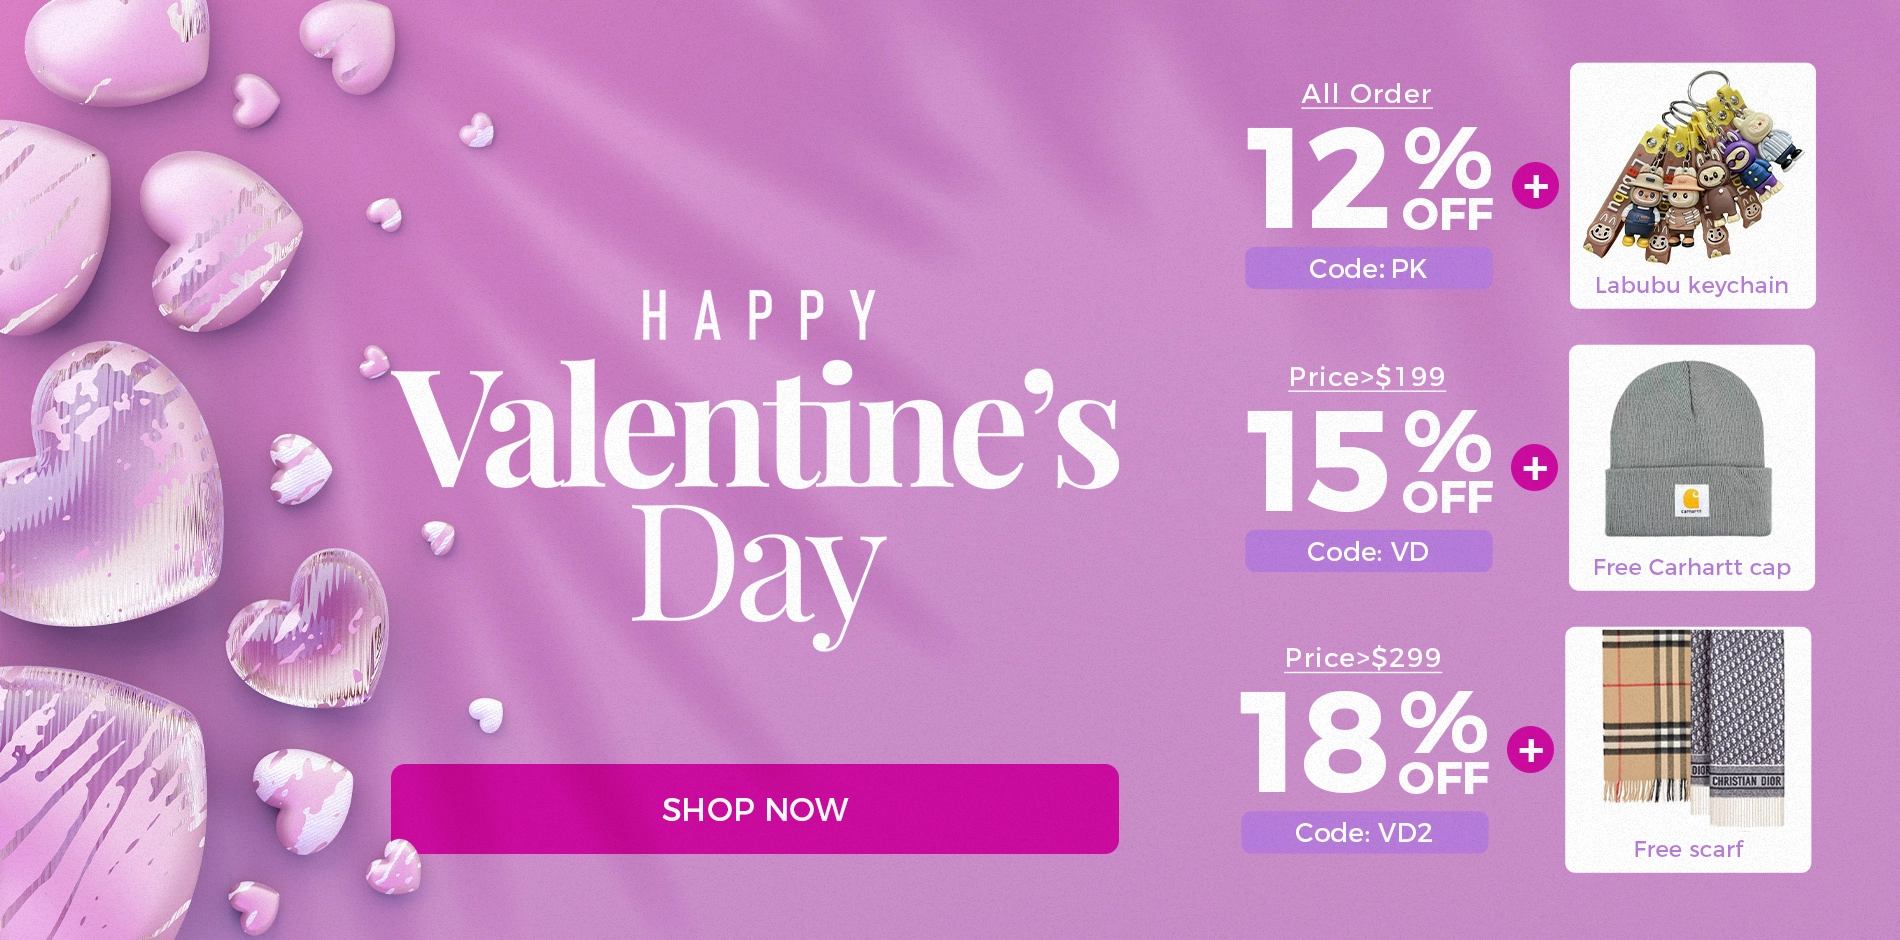Click the plus icon beside 15% OFF
1900x940 pixels.
1534,468
